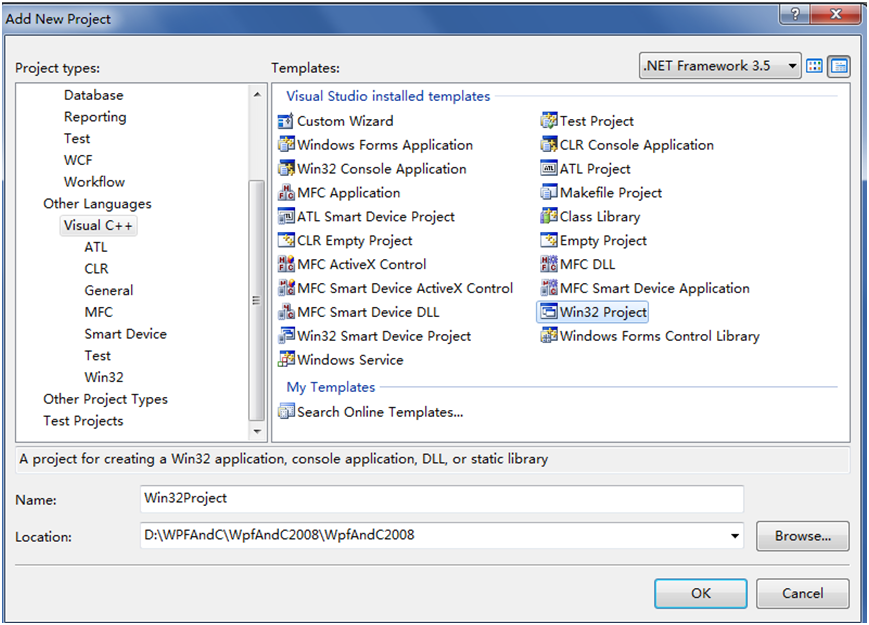Select Database in Project types
Image resolution: width=869 pixels, height=625 pixels.
tap(94, 95)
